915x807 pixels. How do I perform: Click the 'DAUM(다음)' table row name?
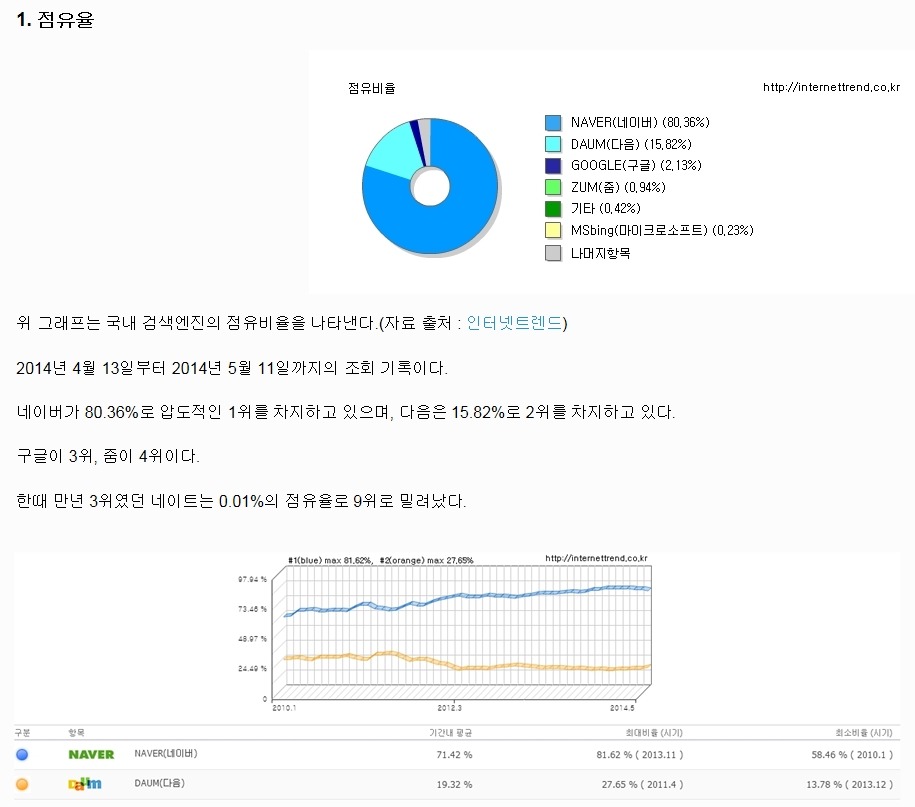click(159, 783)
